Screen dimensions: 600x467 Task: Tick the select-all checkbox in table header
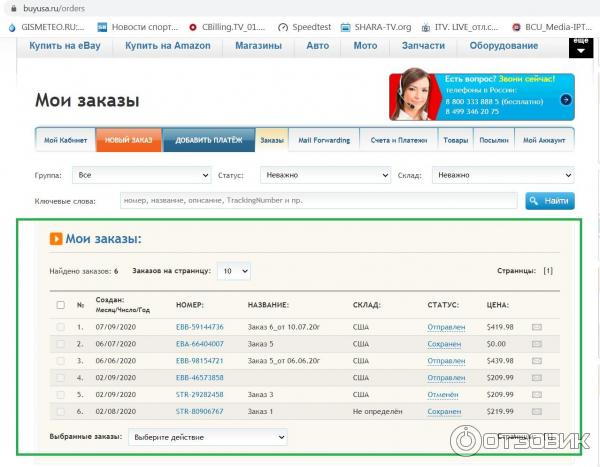tap(61, 305)
